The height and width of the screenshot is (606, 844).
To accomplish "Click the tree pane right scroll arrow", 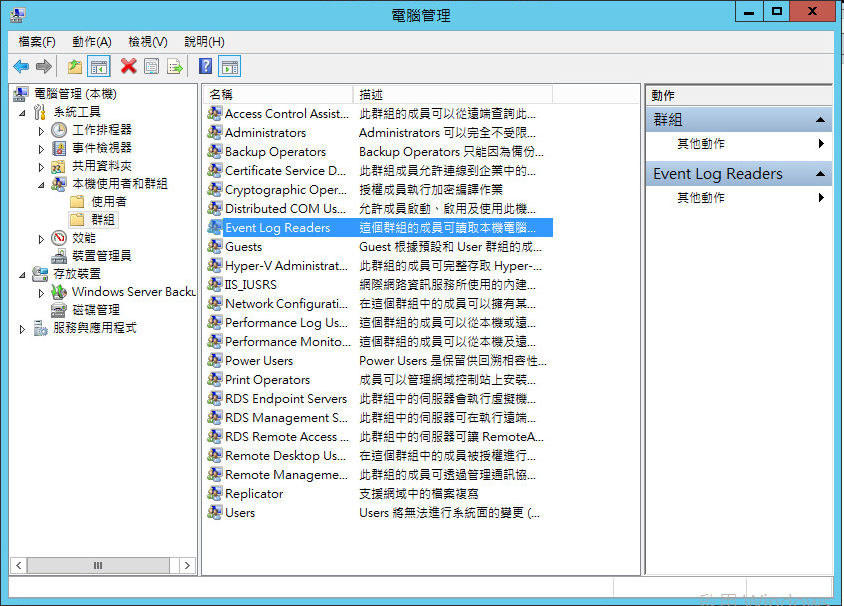I will [187, 565].
